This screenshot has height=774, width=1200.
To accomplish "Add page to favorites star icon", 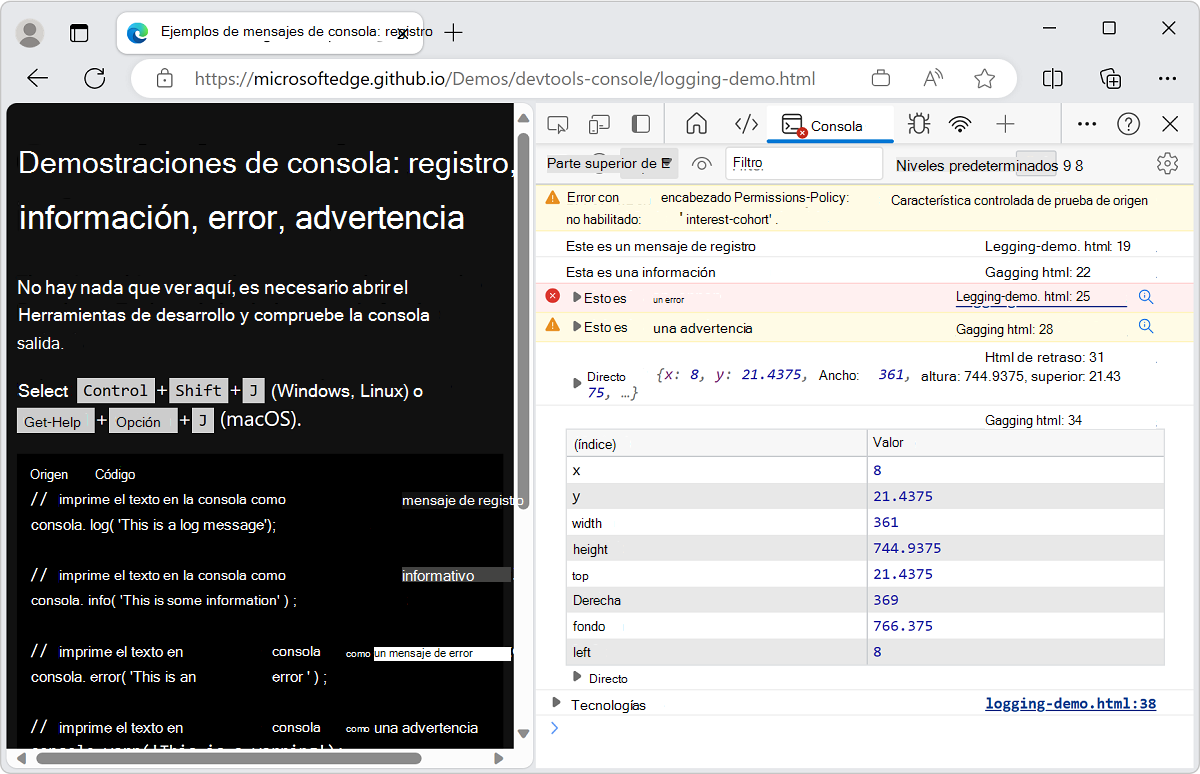I will pos(985,78).
